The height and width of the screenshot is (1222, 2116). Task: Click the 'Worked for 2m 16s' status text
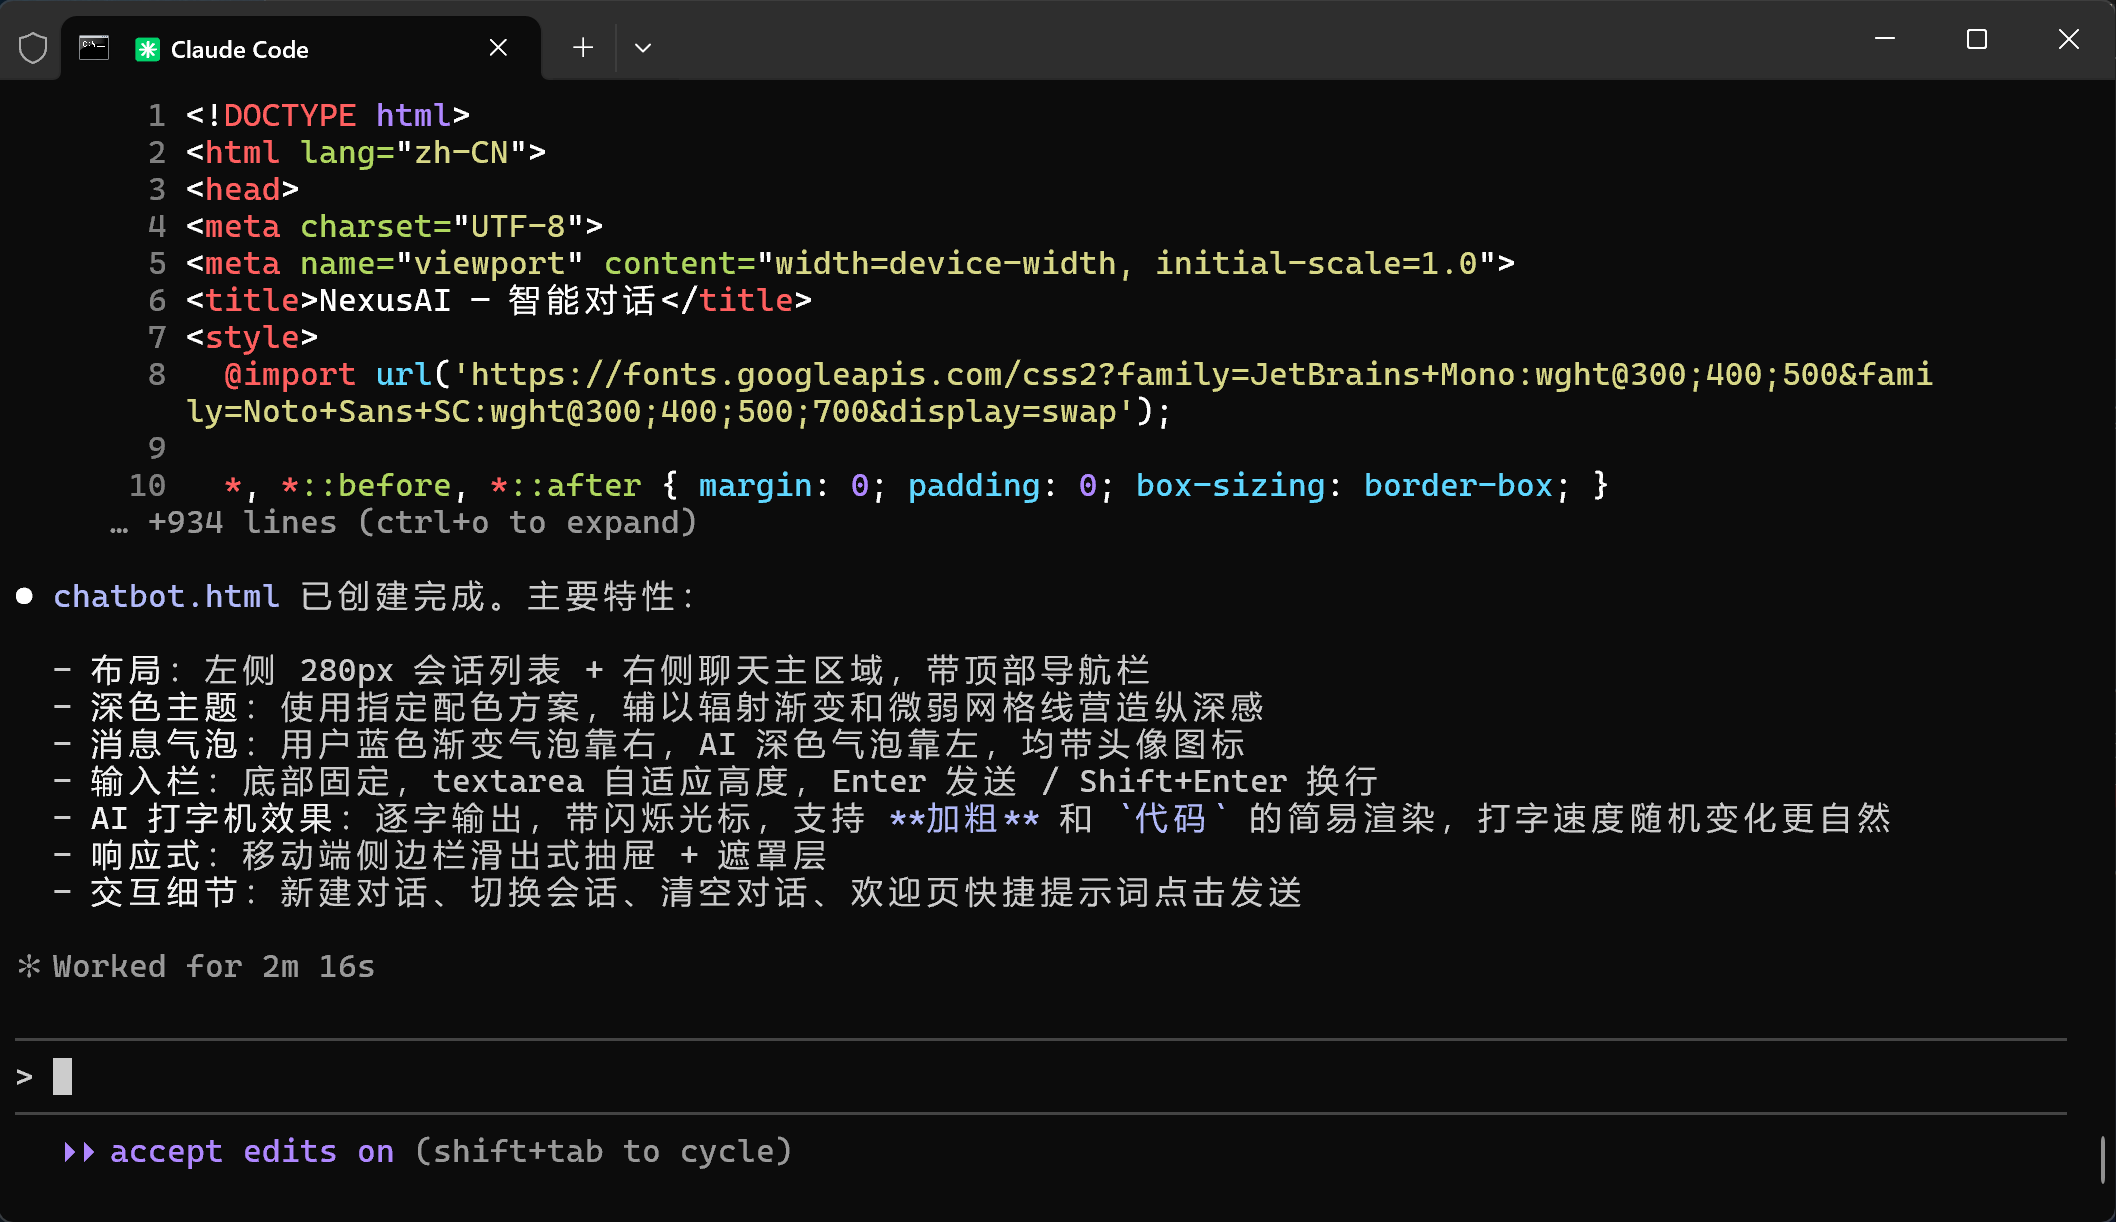point(214,967)
